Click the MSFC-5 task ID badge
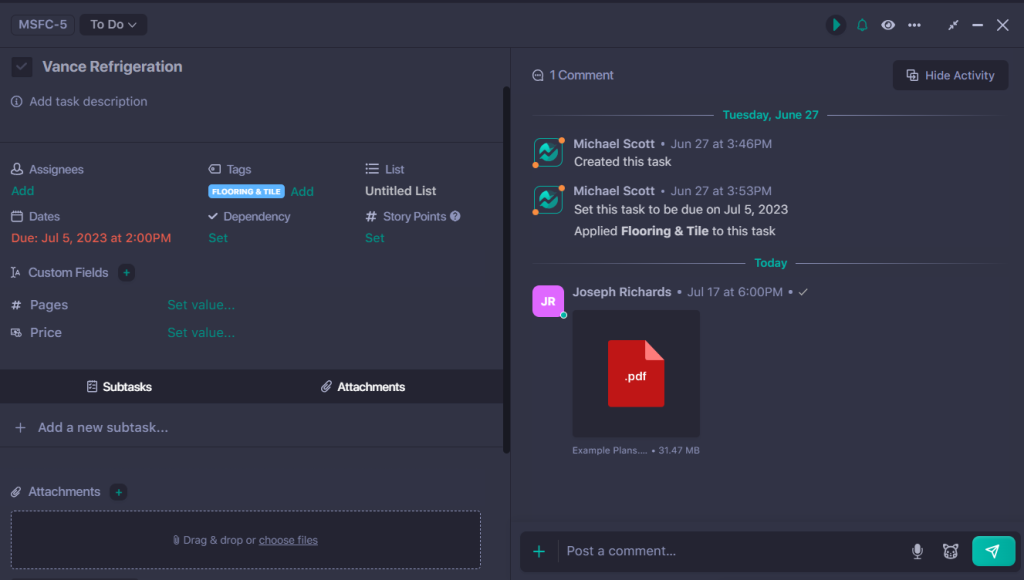The width and height of the screenshot is (1024, 580). [42, 25]
